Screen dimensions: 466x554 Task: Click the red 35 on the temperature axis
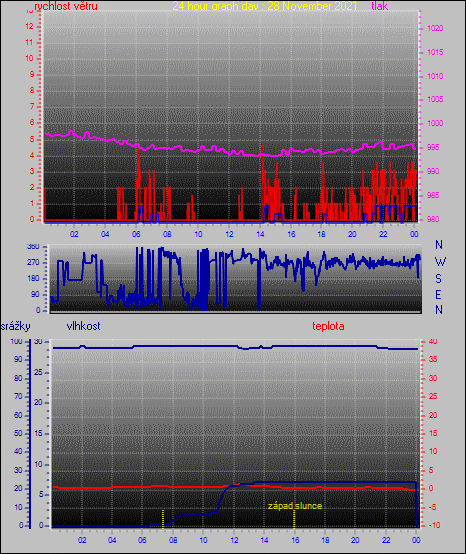click(x=433, y=359)
